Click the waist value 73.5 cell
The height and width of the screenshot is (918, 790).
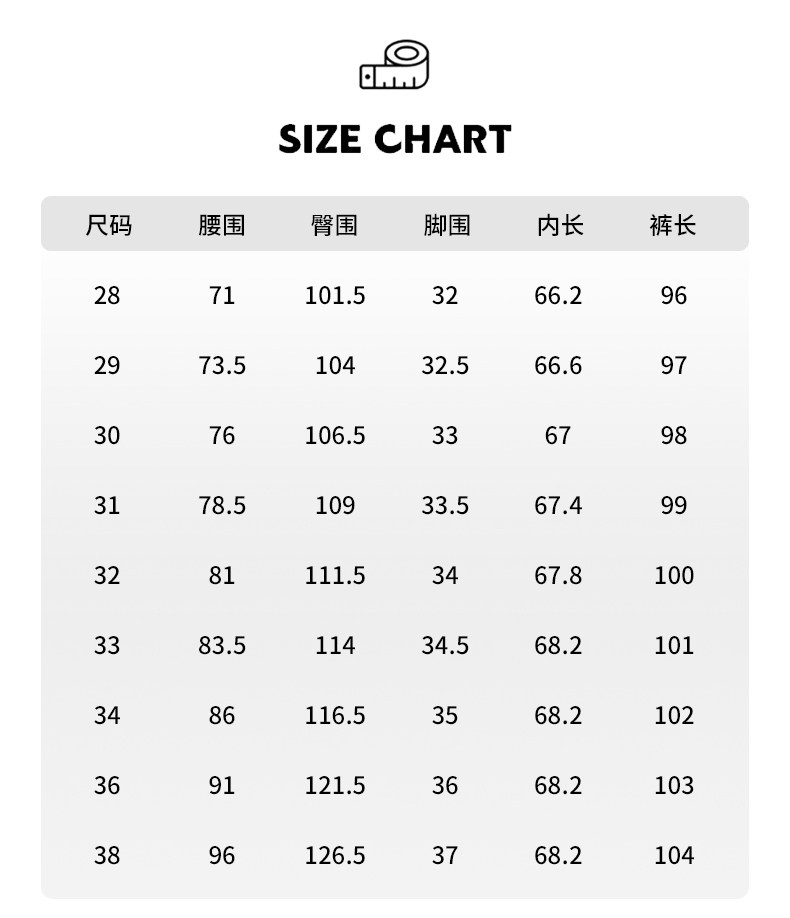point(222,366)
